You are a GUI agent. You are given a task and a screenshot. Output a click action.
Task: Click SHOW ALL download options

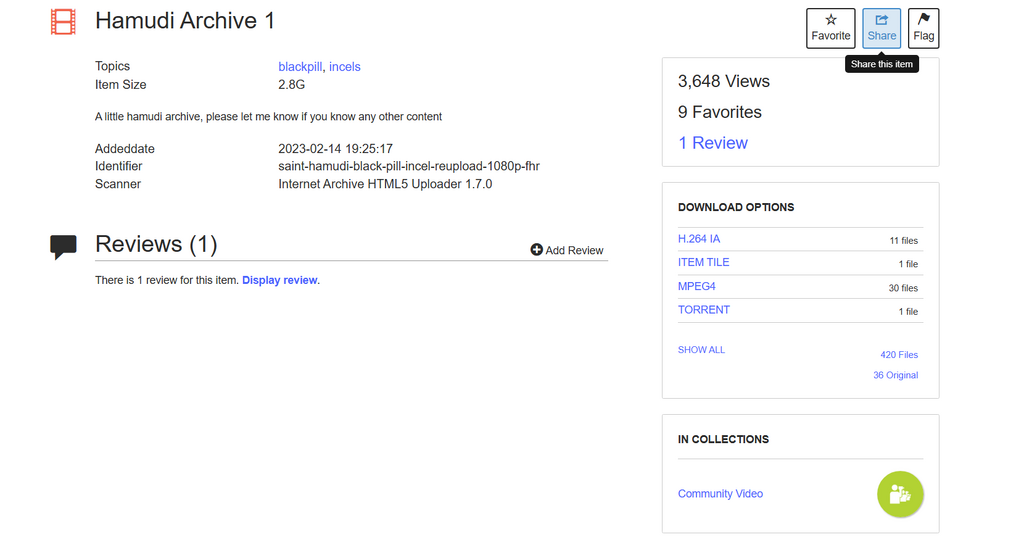pyautogui.click(x=701, y=350)
